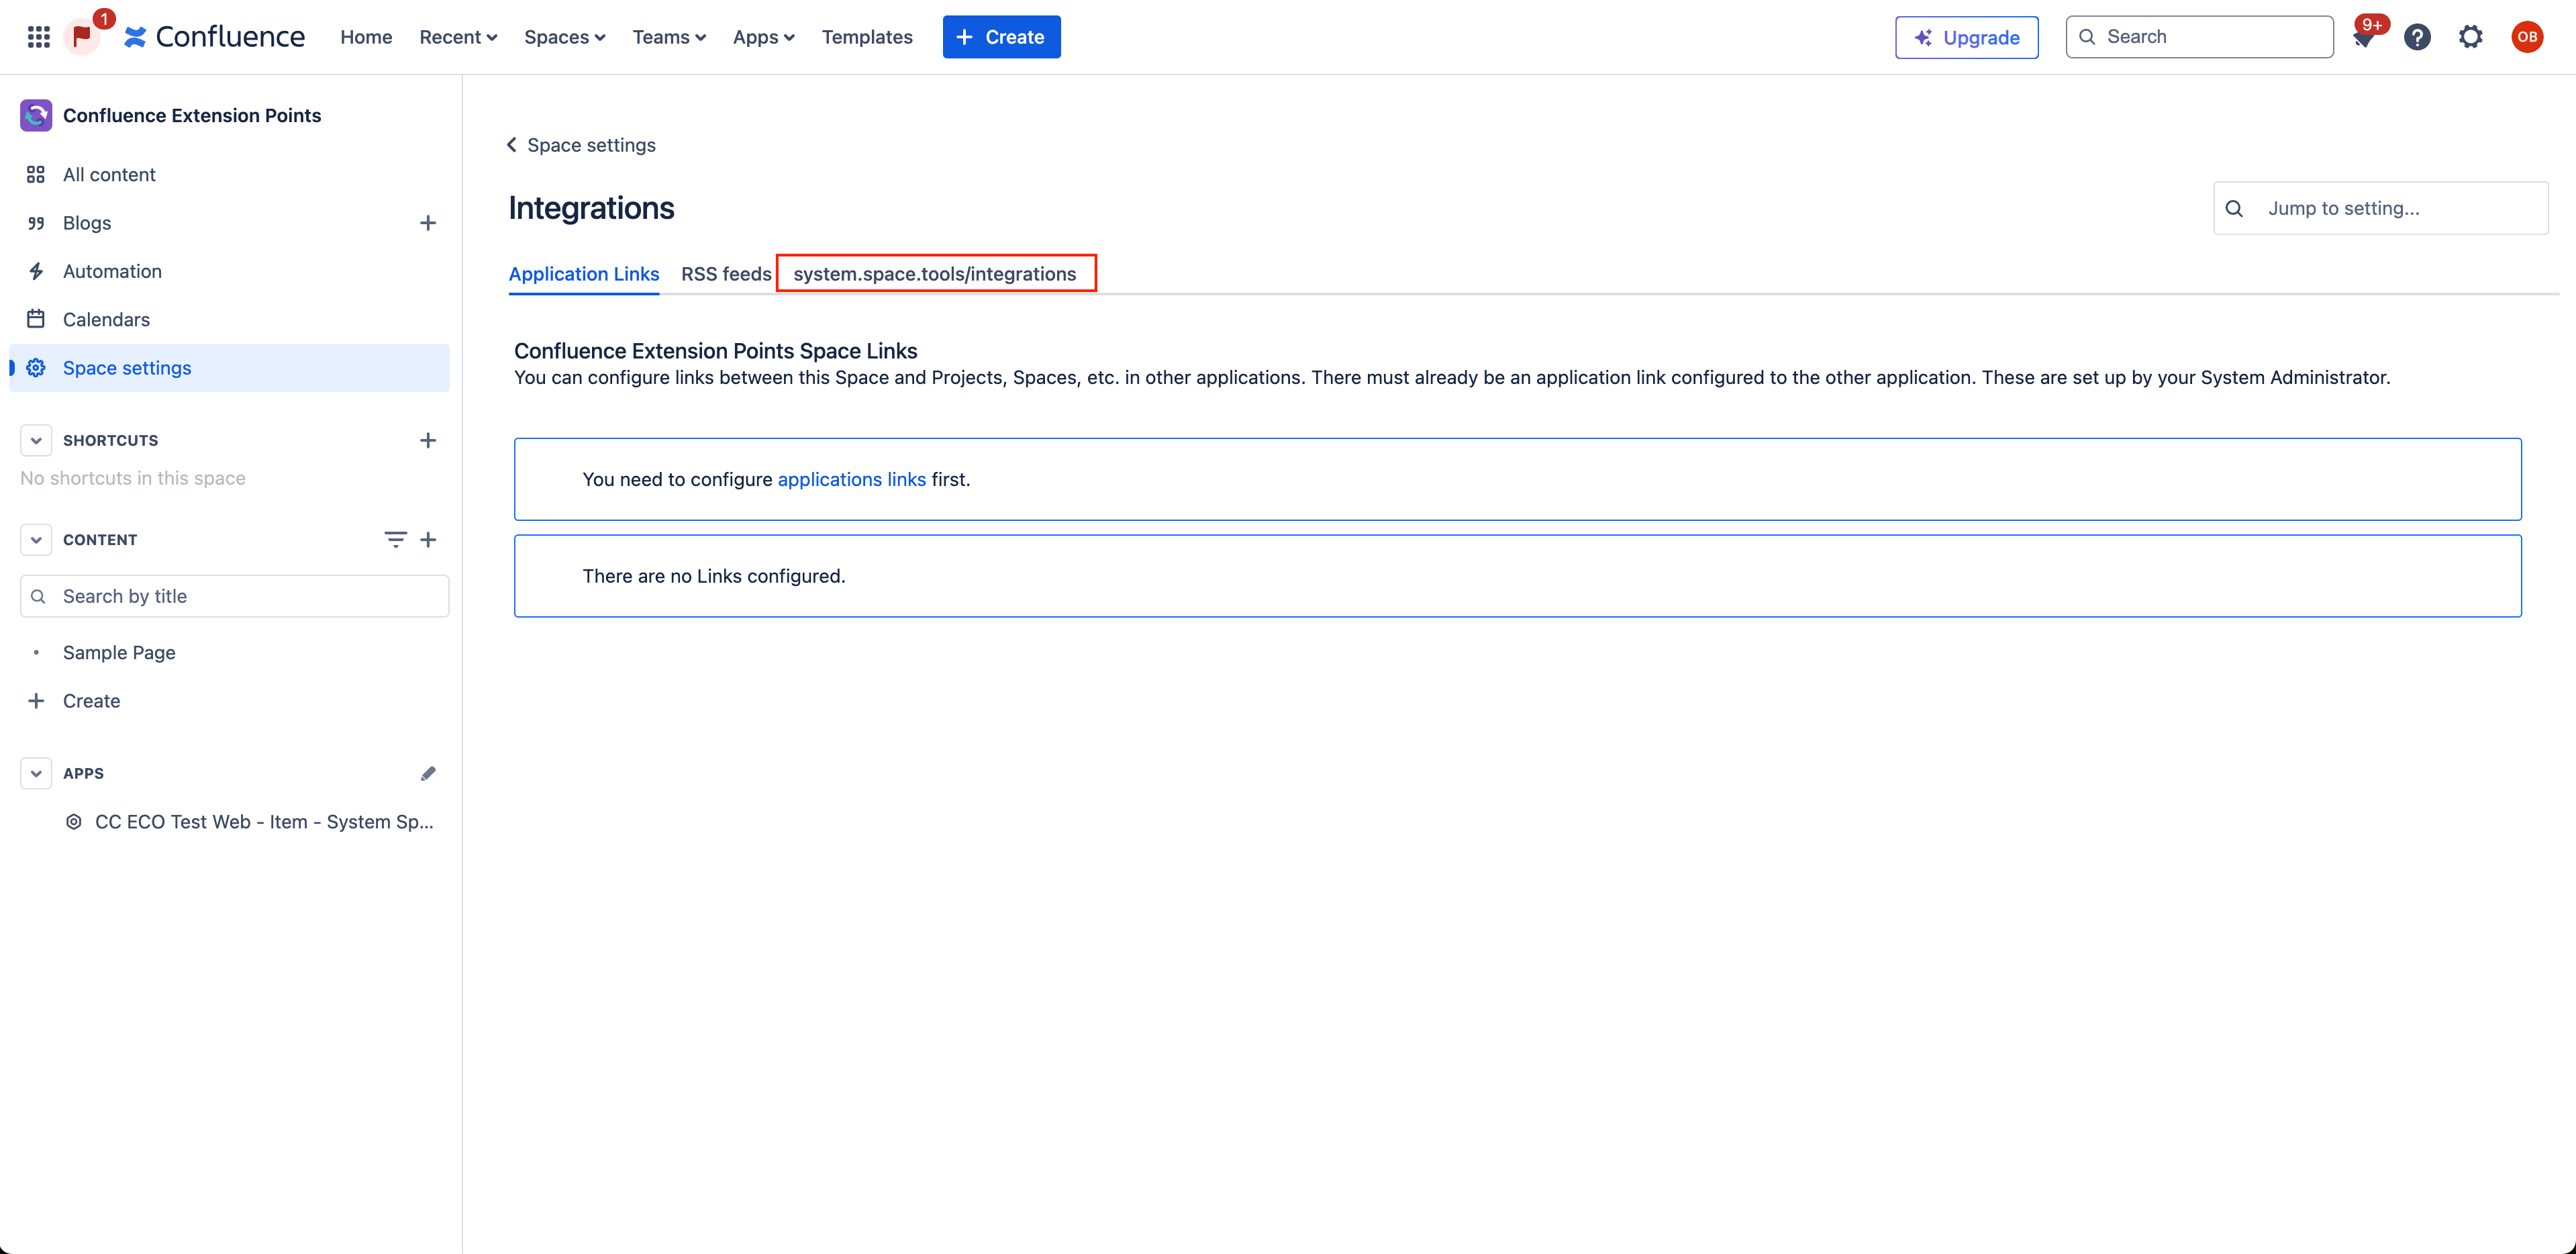Go to Home in top navigation
The image size is (2576, 1254).
point(366,37)
